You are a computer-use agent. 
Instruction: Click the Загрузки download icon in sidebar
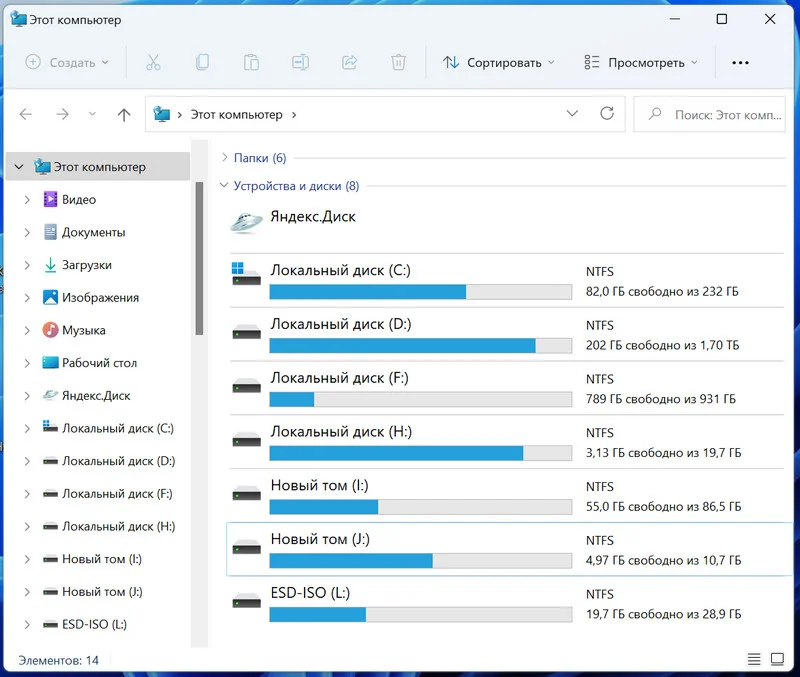[x=50, y=265]
